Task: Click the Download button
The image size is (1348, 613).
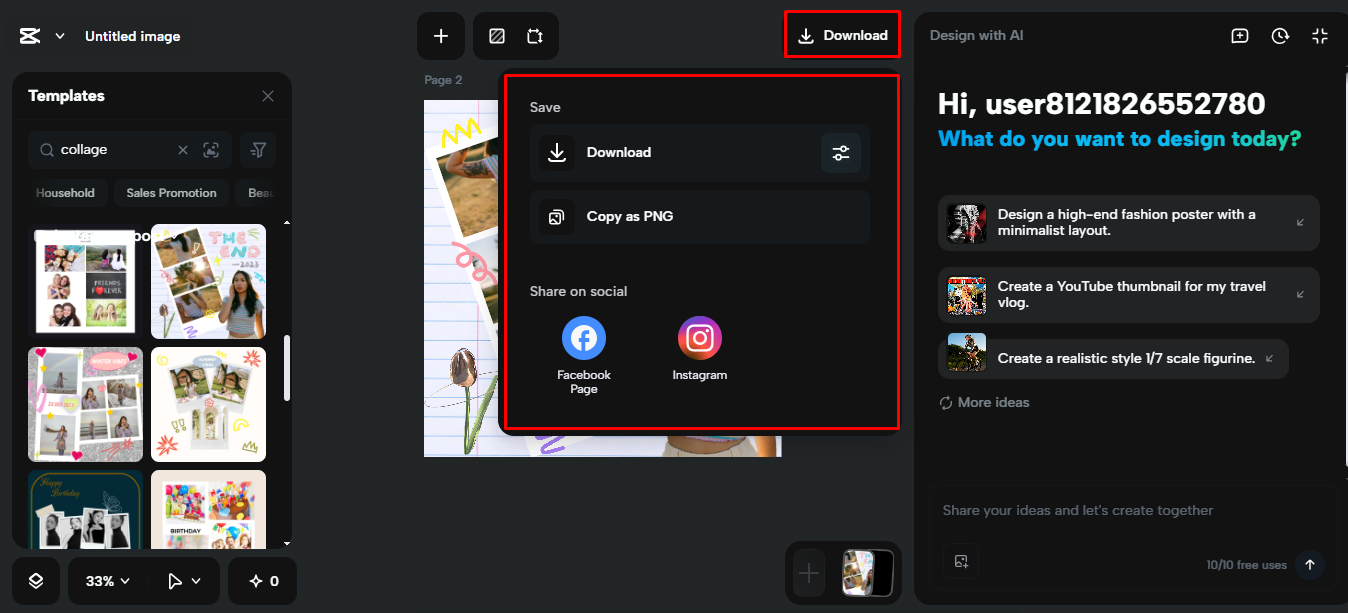Action: [x=841, y=34]
